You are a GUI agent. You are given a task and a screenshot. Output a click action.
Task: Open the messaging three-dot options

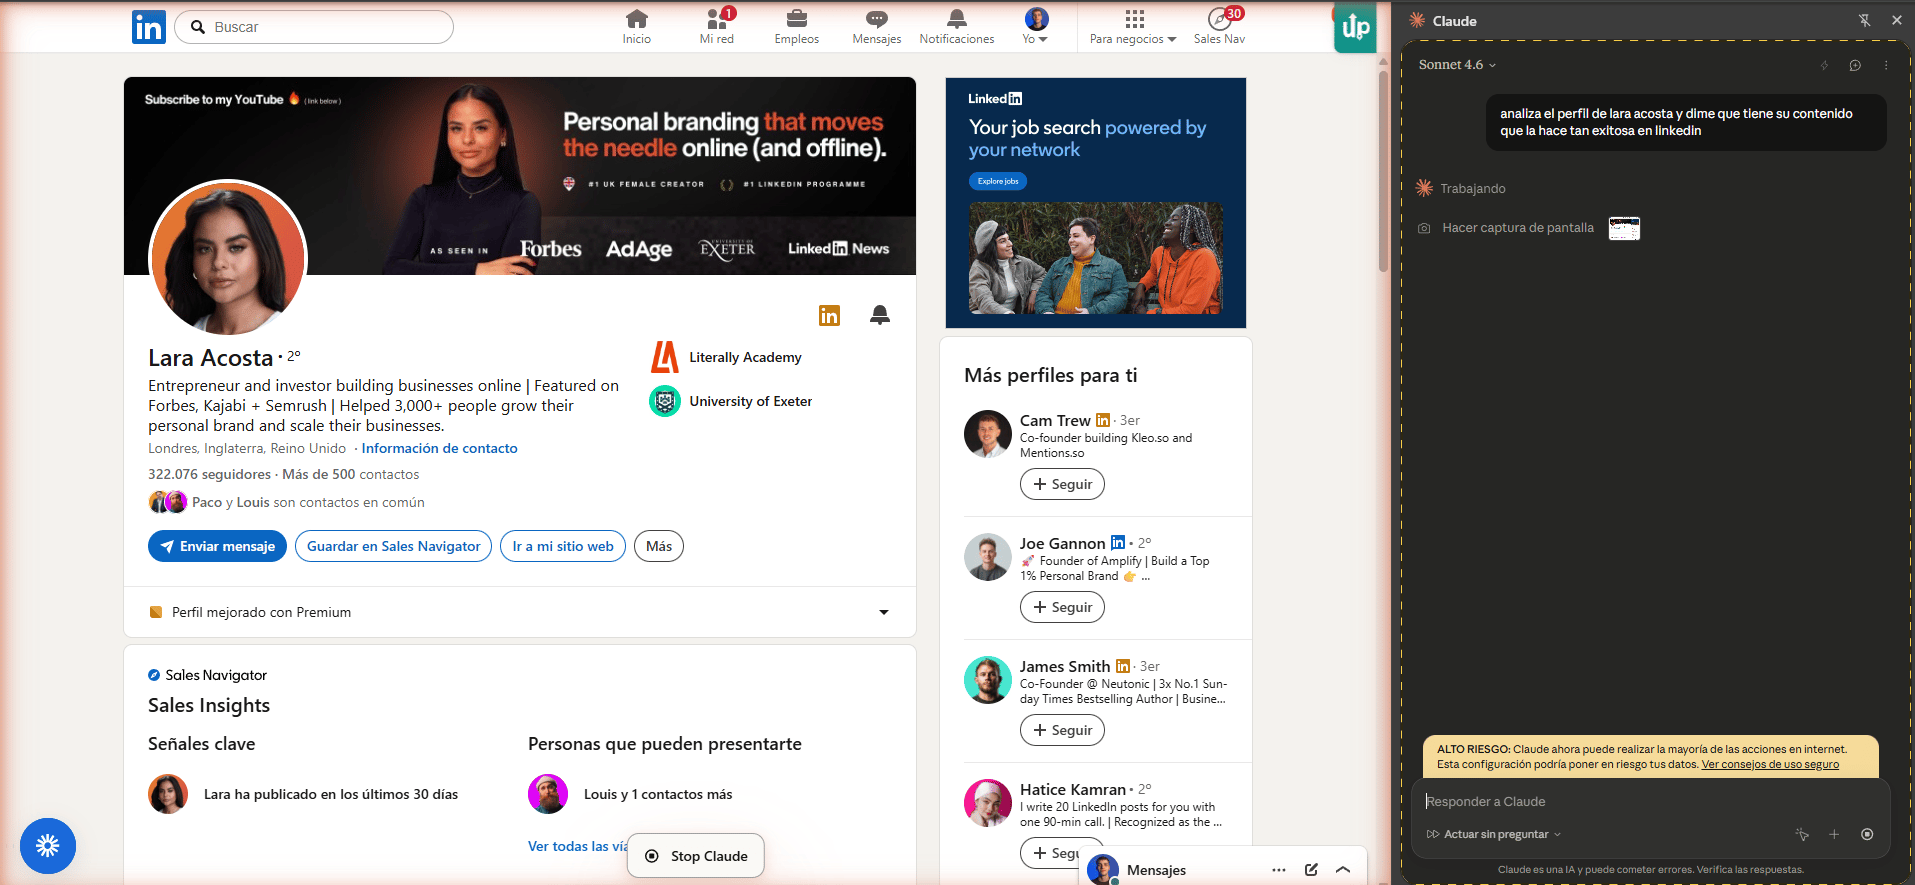(1279, 870)
